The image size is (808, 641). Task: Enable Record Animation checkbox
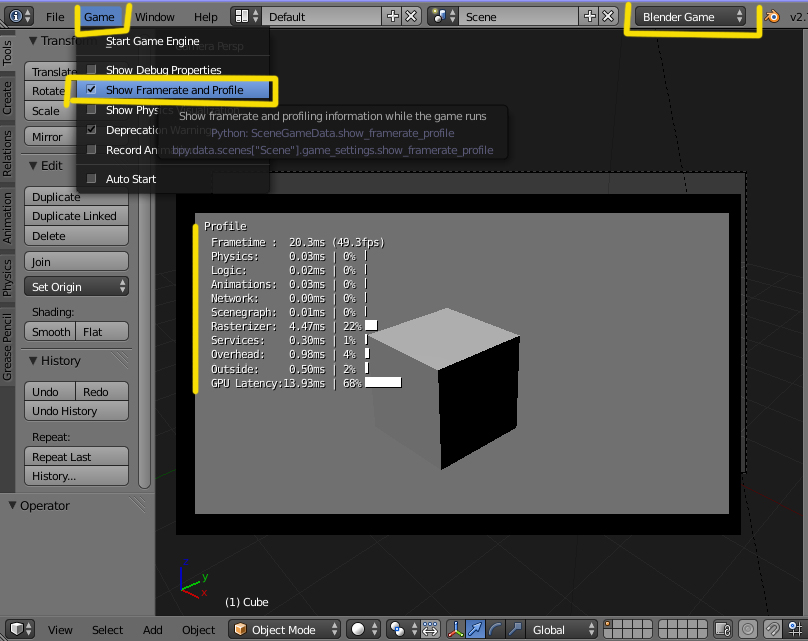pyautogui.click(x=91, y=149)
